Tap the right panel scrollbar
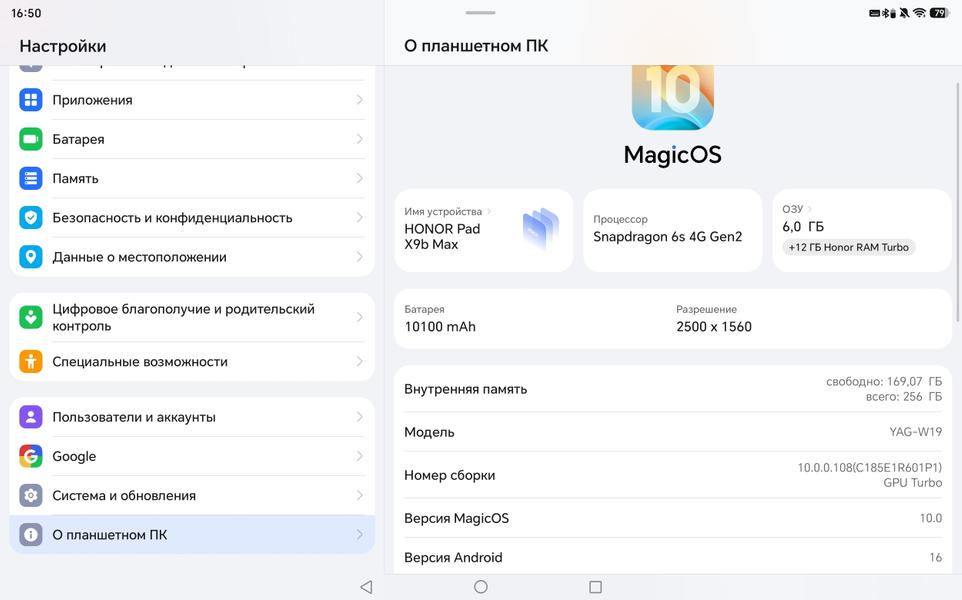Image resolution: width=962 pixels, height=600 pixels. pyautogui.click(x=958, y=202)
